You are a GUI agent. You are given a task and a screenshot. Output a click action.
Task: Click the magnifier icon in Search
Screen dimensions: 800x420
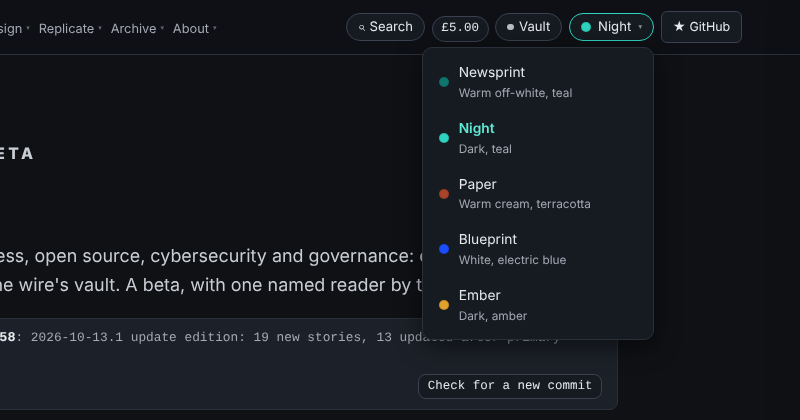pyautogui.click(x=362, y=28)
